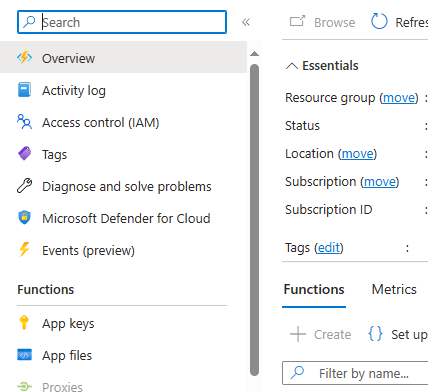The height and width of the screenshot is (392, 428).
Task: Switch to the Metrics tab
Action: pyautogui.click(x=394, y=289)
